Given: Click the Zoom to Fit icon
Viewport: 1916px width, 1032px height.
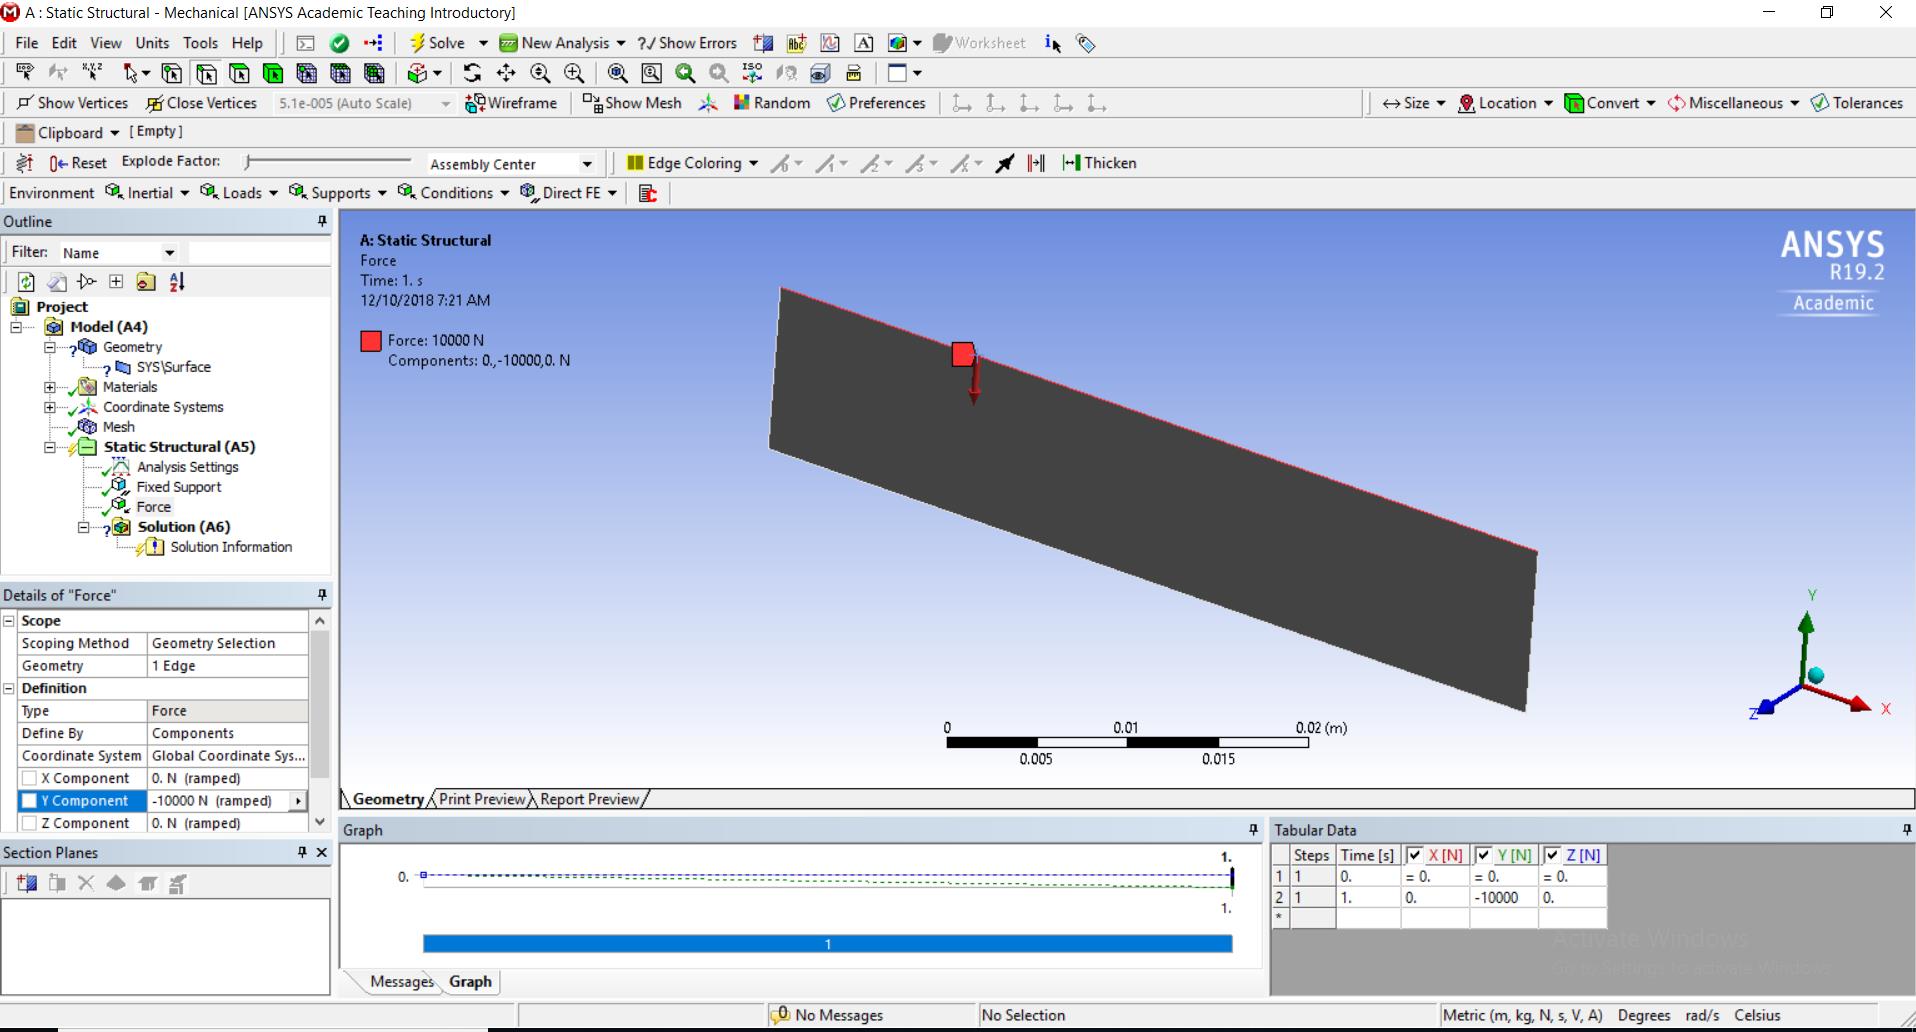Looking at the screenshot, I should [618, 73].
